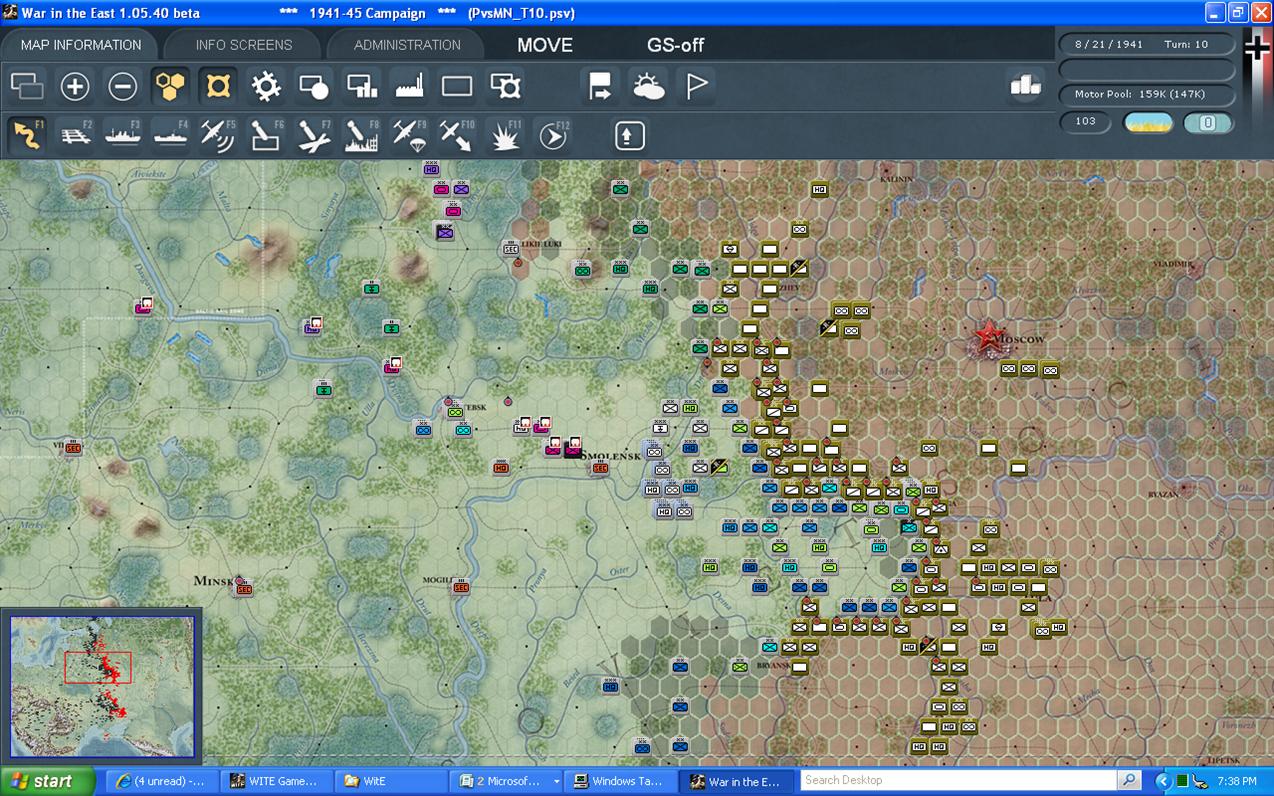Screen dimensions: 1274x796
Task: Click the War in the E... taskbar item
Action: point(737,781)
